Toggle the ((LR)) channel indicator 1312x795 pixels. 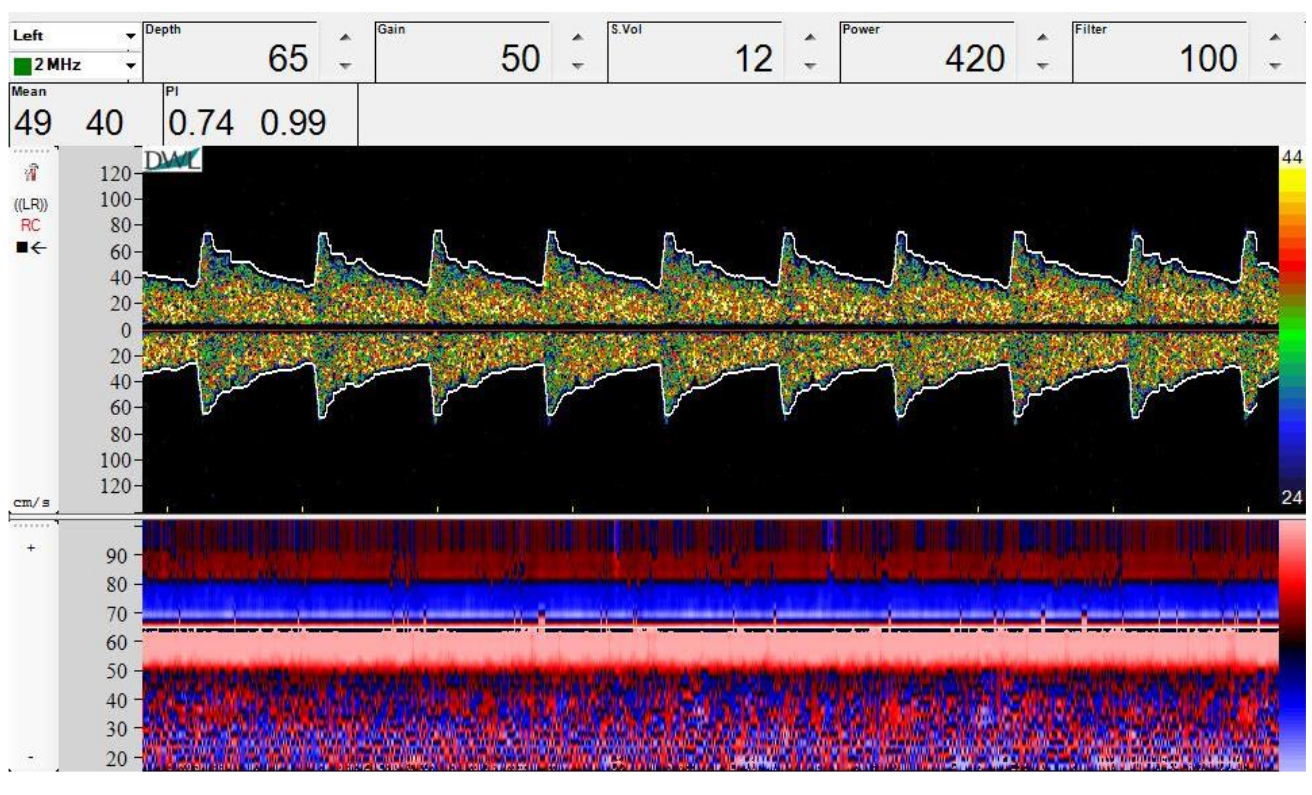[30, 205]
